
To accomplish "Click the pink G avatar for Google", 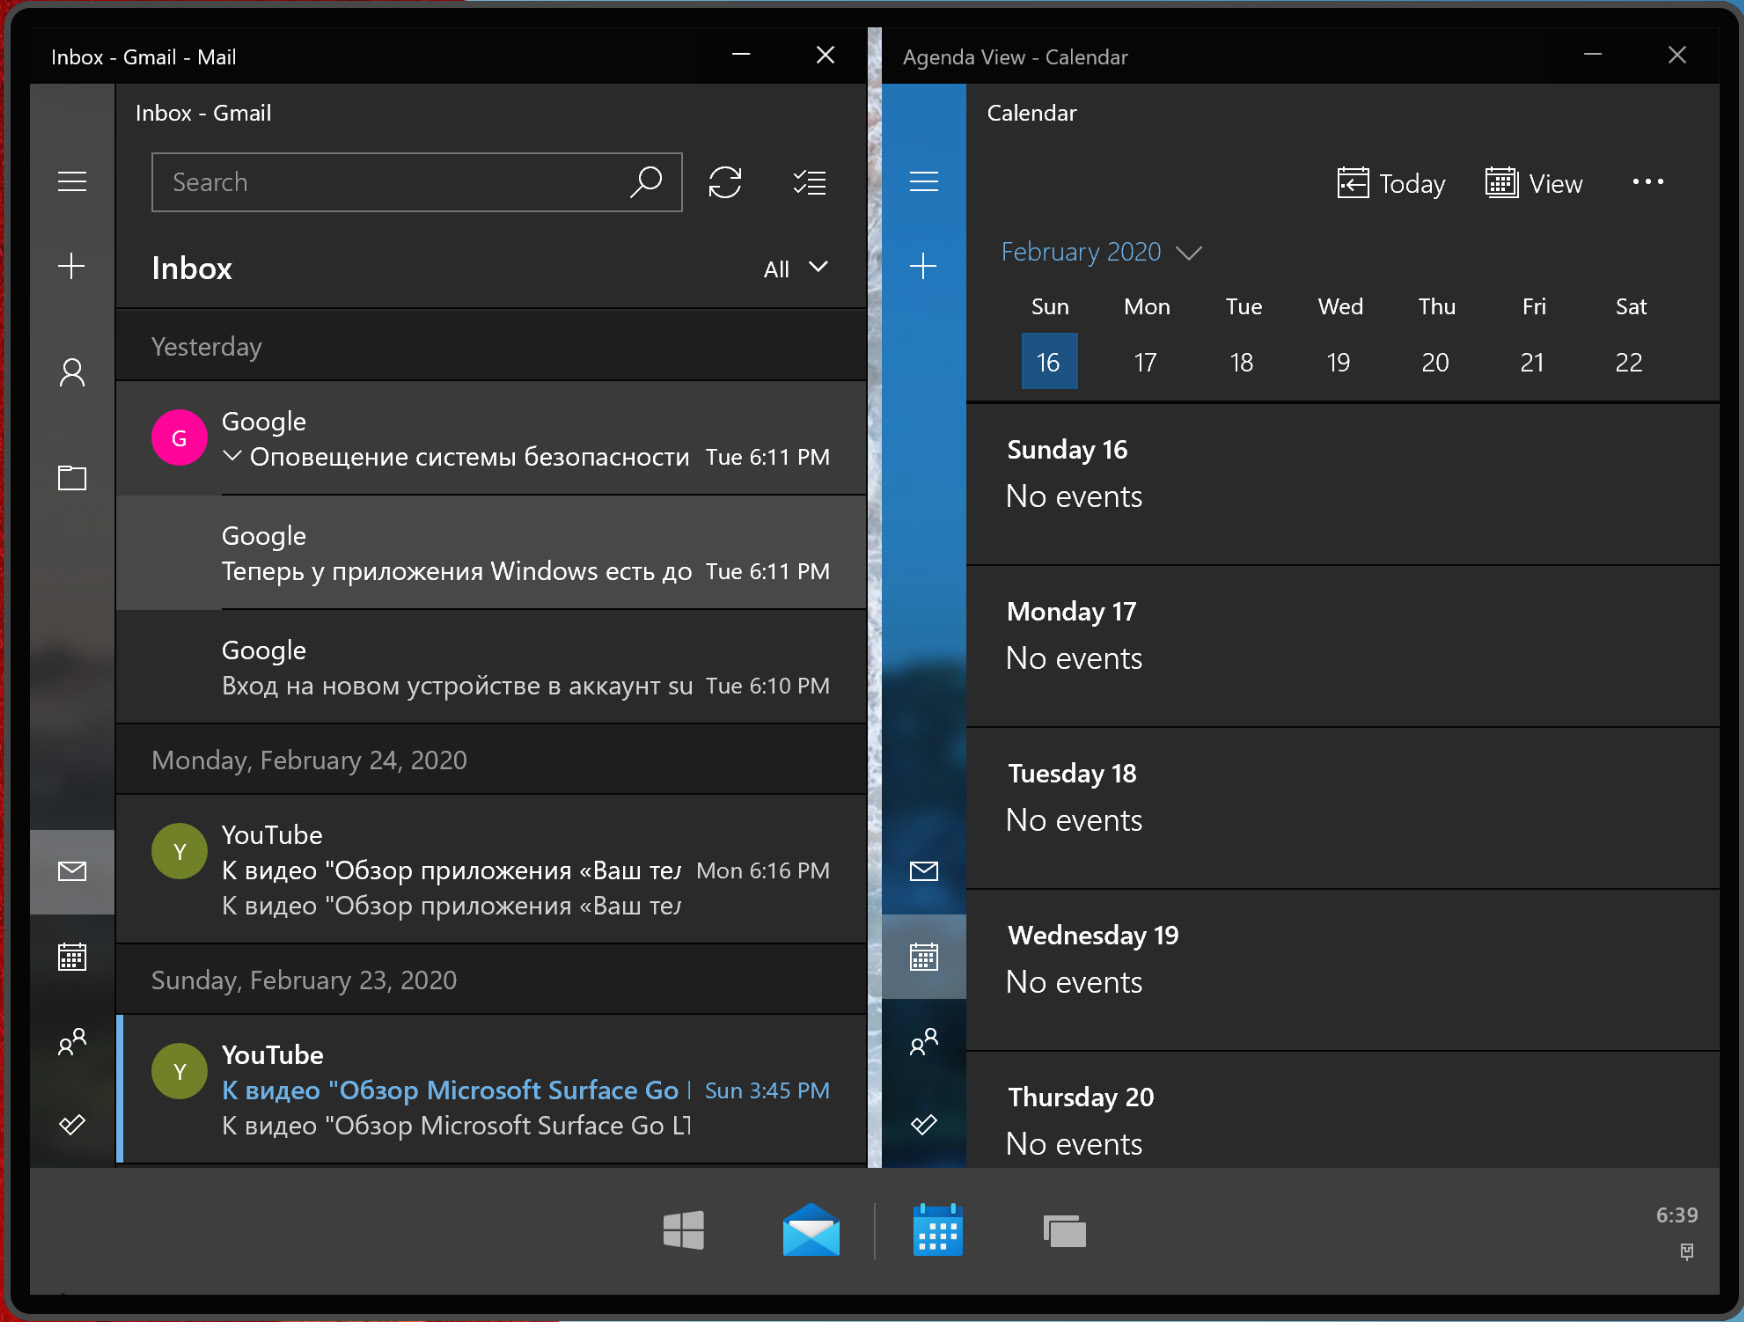I will (179, 438).
